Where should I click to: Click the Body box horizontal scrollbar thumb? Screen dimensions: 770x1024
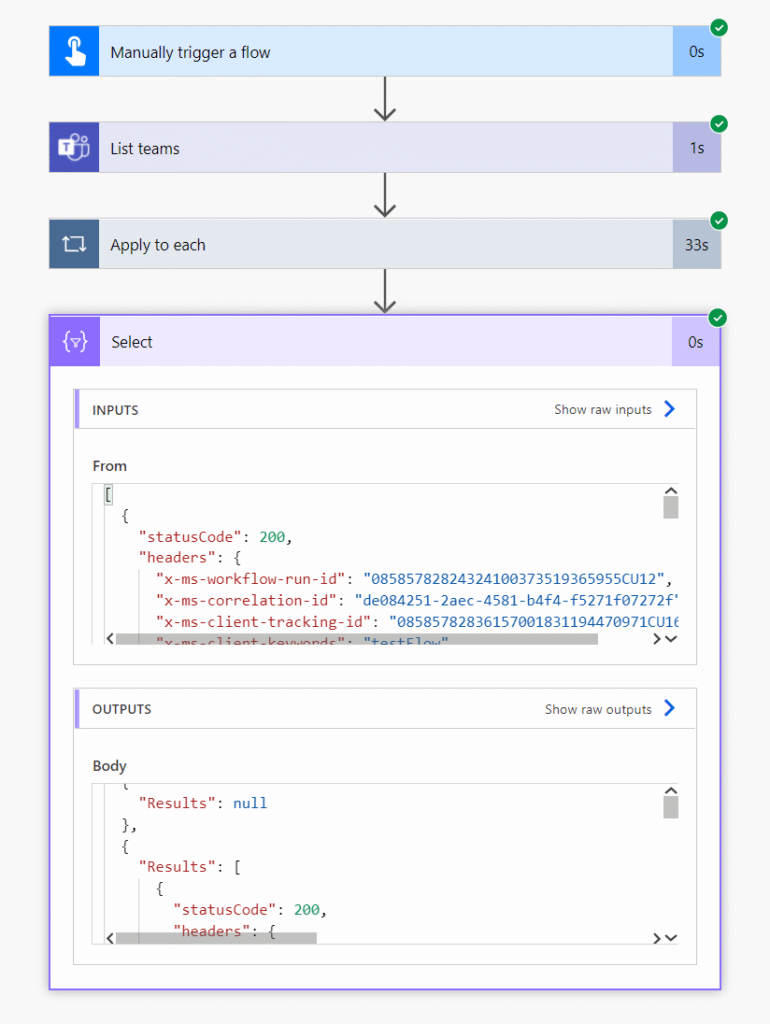[216, 938]
